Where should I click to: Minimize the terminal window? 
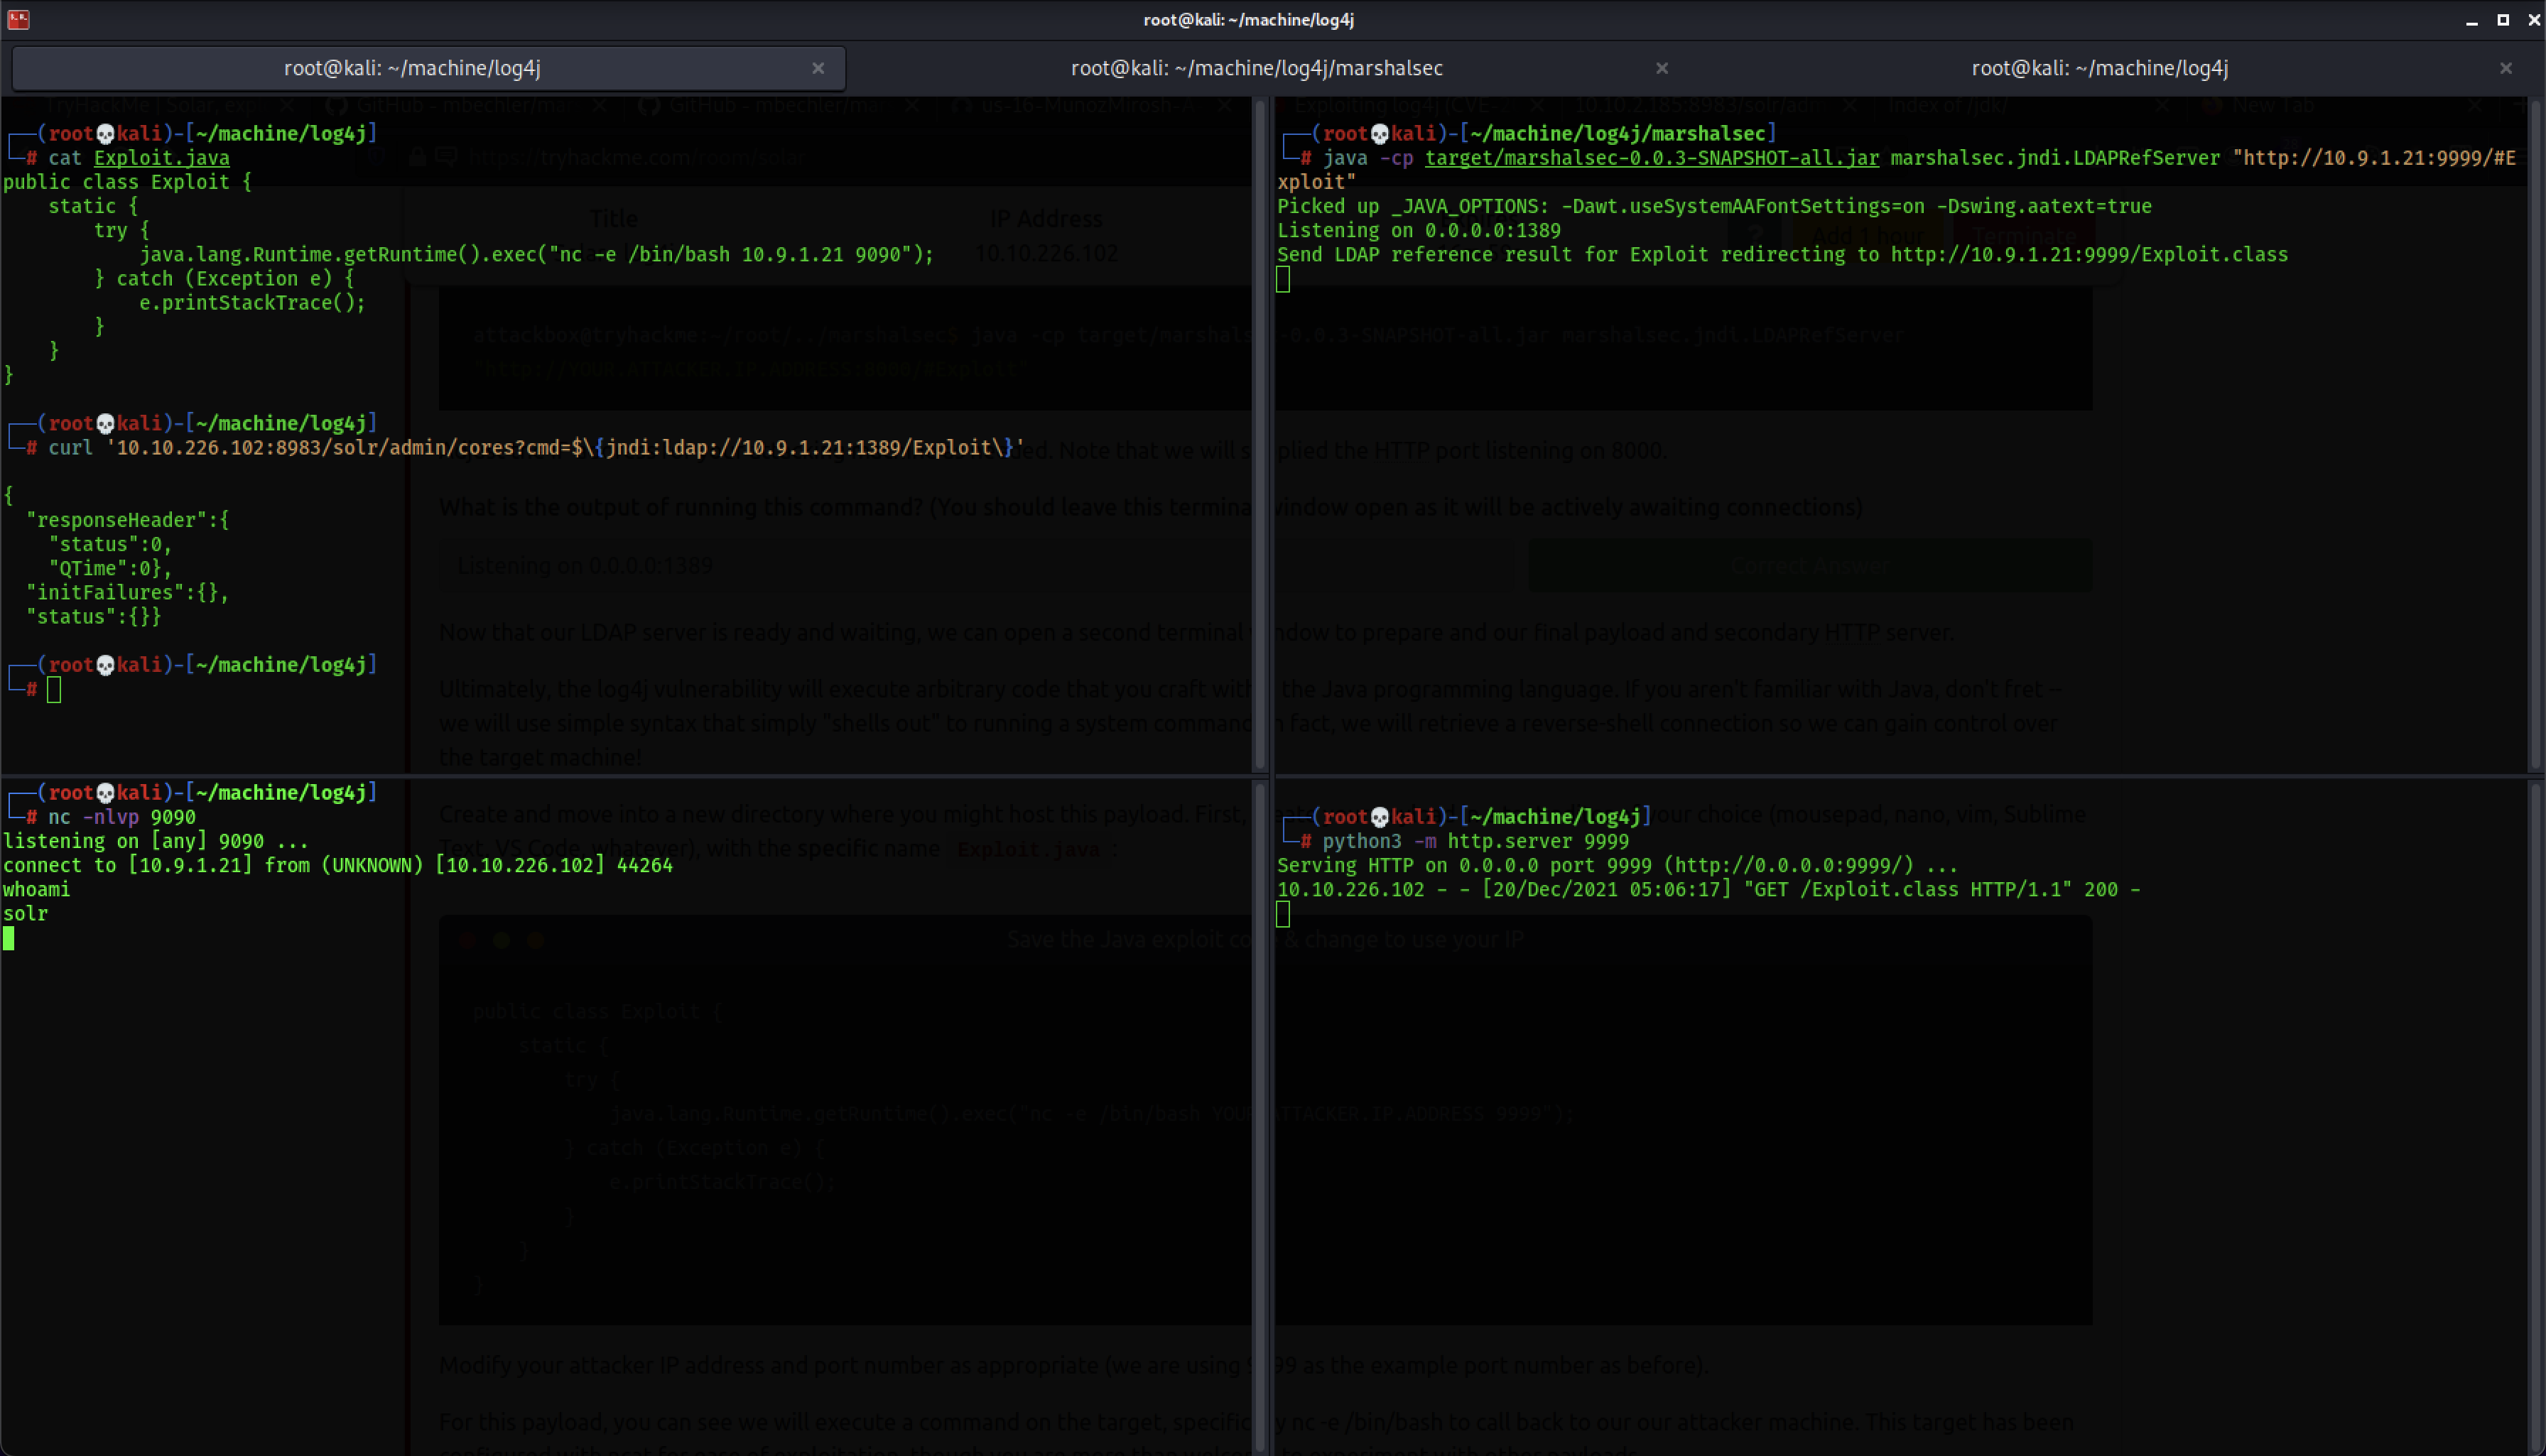coord(2471,20)
